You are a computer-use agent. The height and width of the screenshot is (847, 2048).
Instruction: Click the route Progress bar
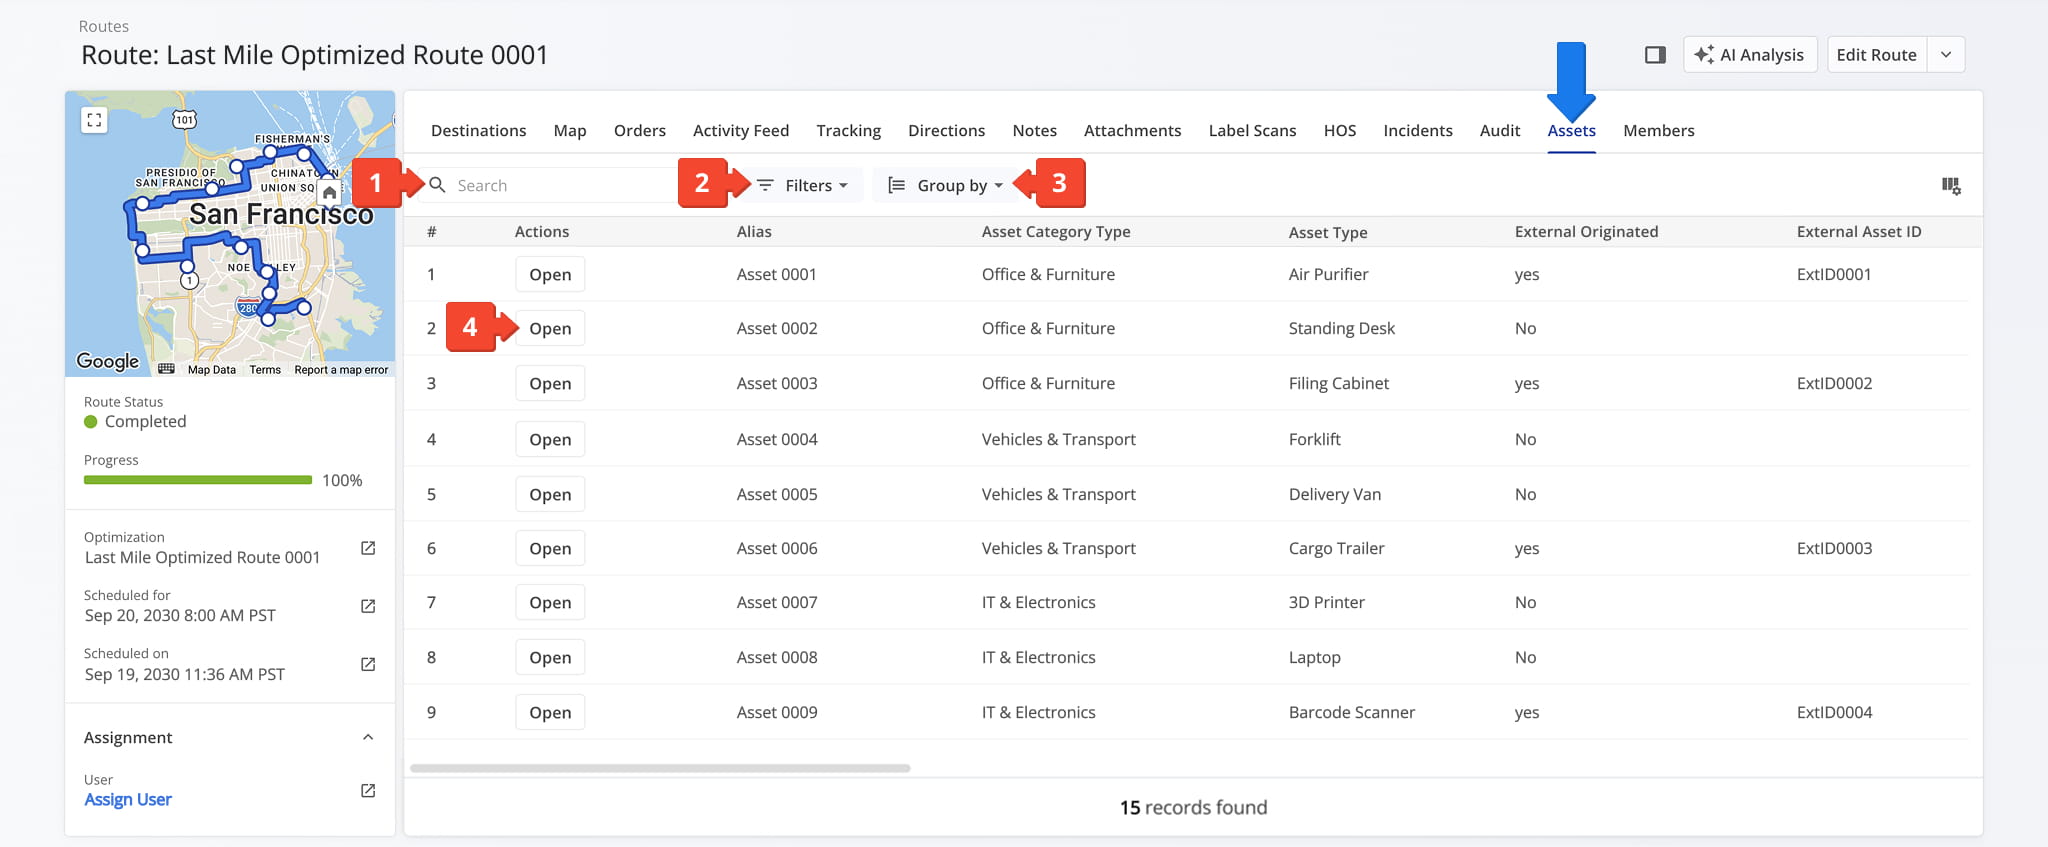pyautogui.click(x=198, y=480)
